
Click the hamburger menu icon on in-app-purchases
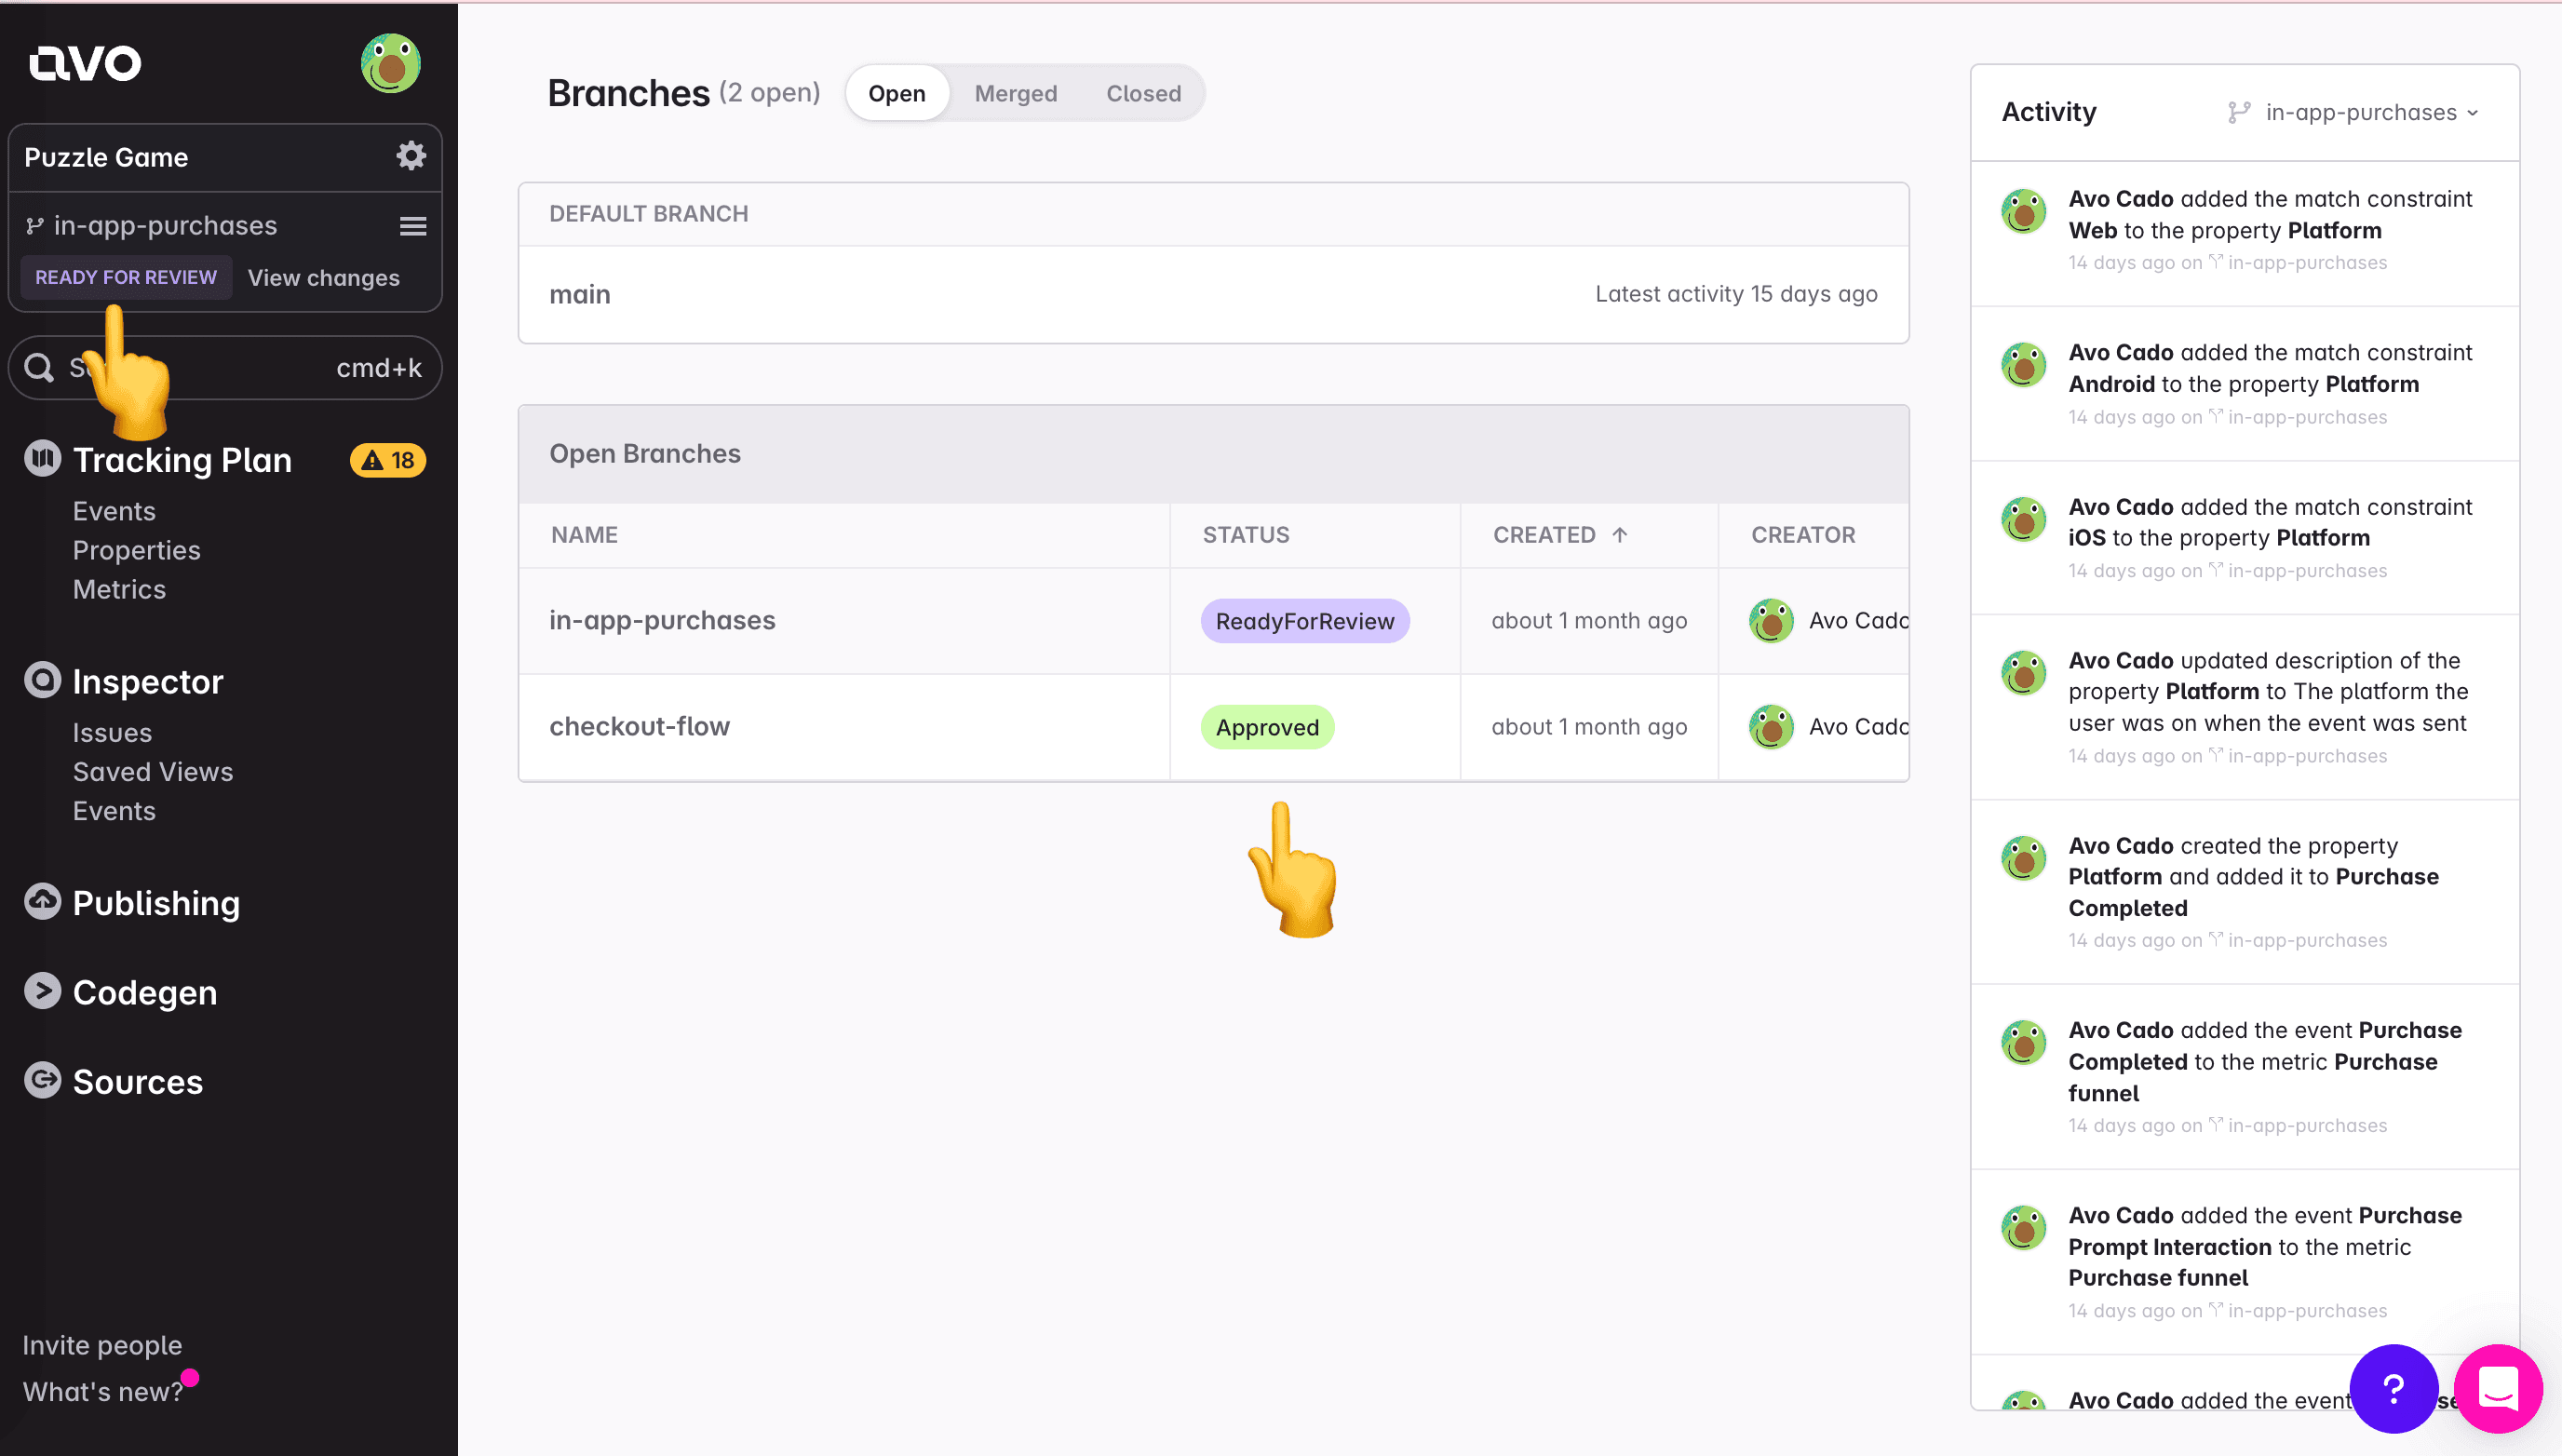pyautogui.click(x=411, y=223)
